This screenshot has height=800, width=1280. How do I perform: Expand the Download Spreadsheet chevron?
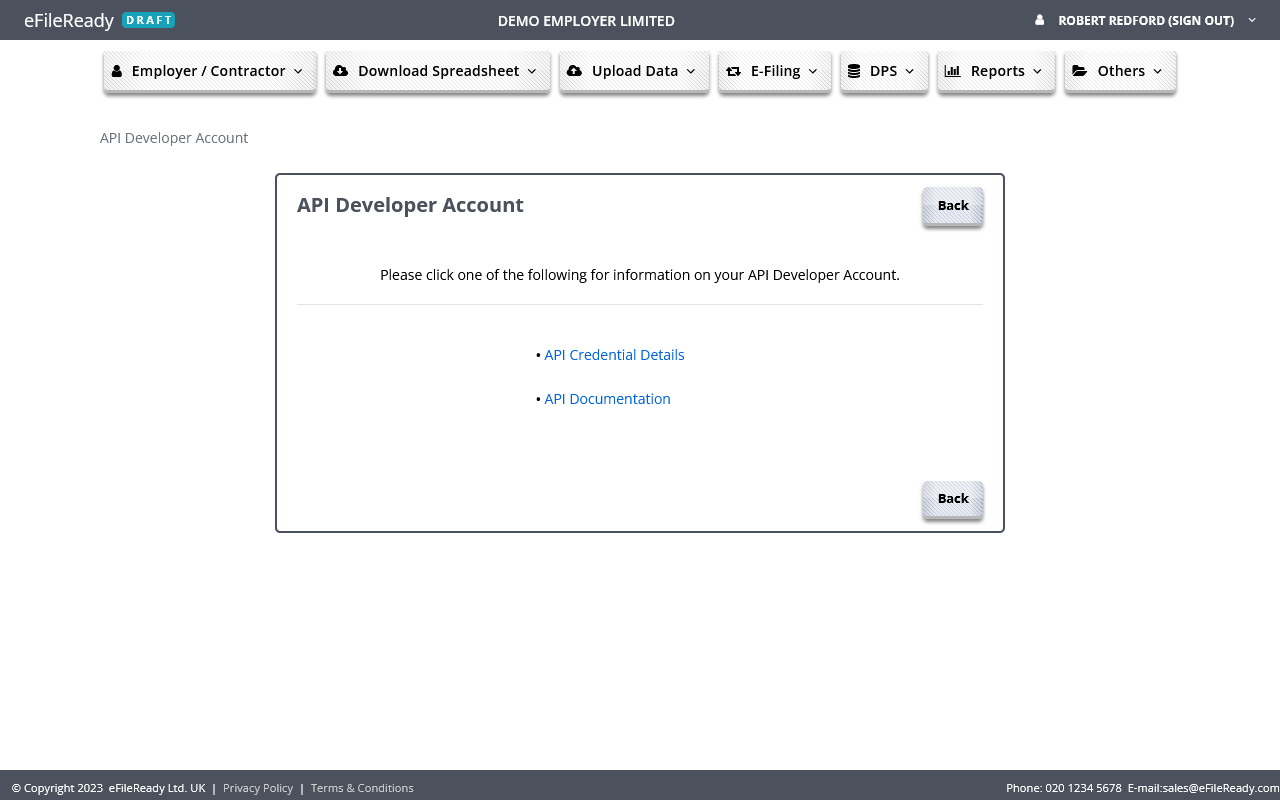coord(532,72)
